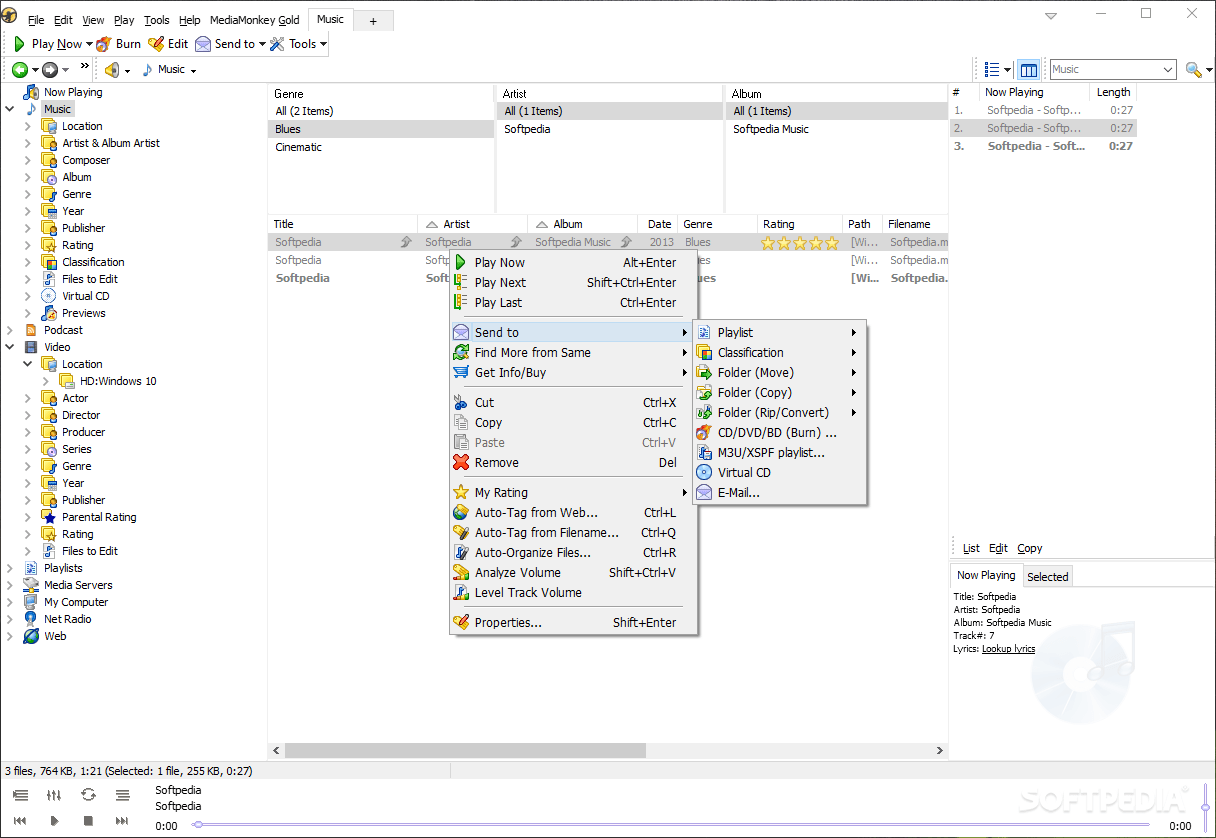This screenshot has width=1216, height=838.
Task: Click the magnifier search icon
Action: point(1193,70)
